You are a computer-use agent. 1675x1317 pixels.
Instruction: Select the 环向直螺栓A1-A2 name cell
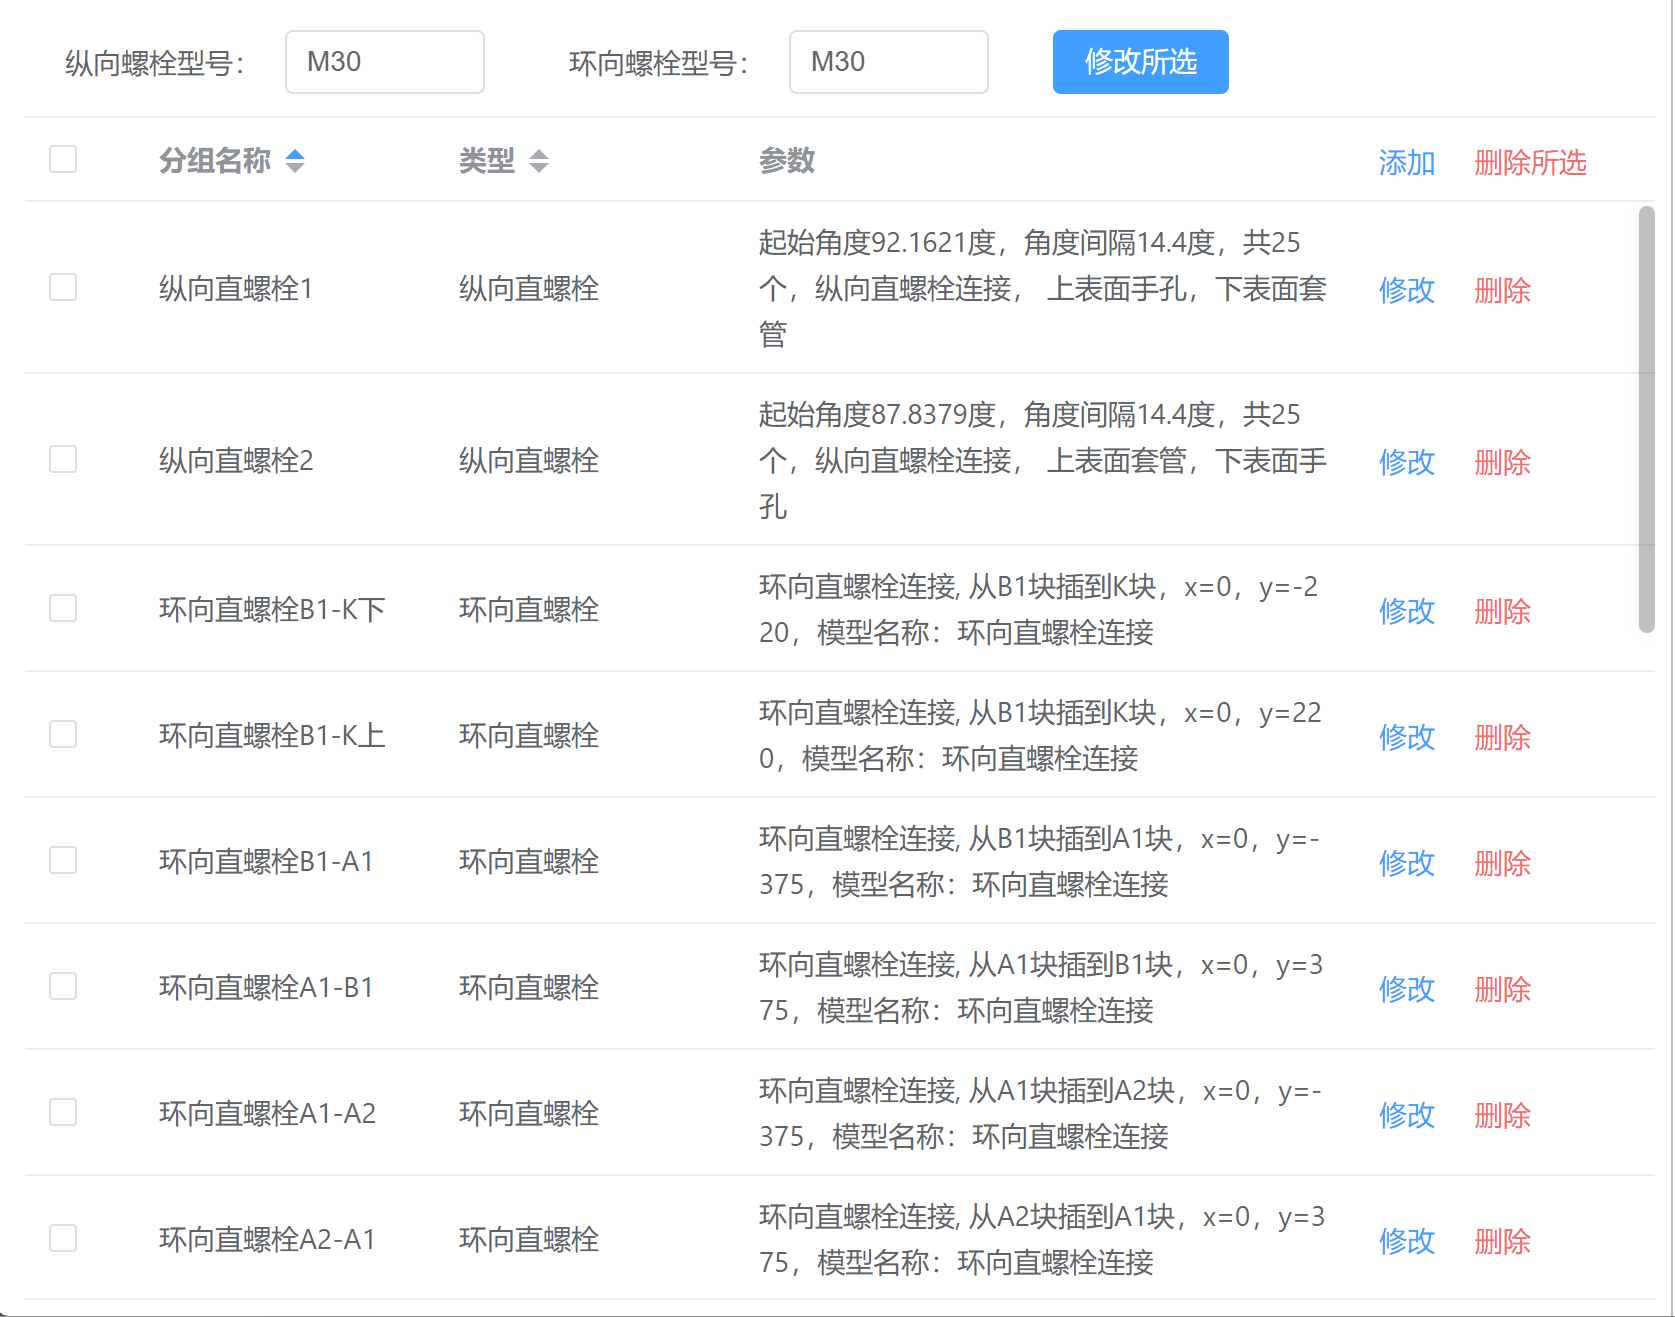[x=268, y=1114]
